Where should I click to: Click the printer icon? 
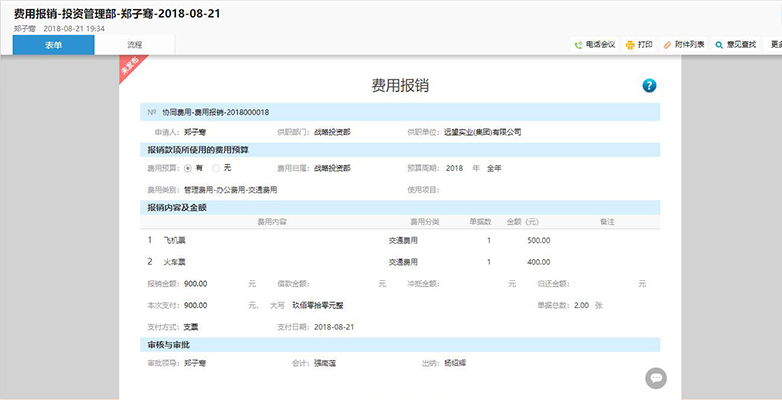click(x=630, y=45)
